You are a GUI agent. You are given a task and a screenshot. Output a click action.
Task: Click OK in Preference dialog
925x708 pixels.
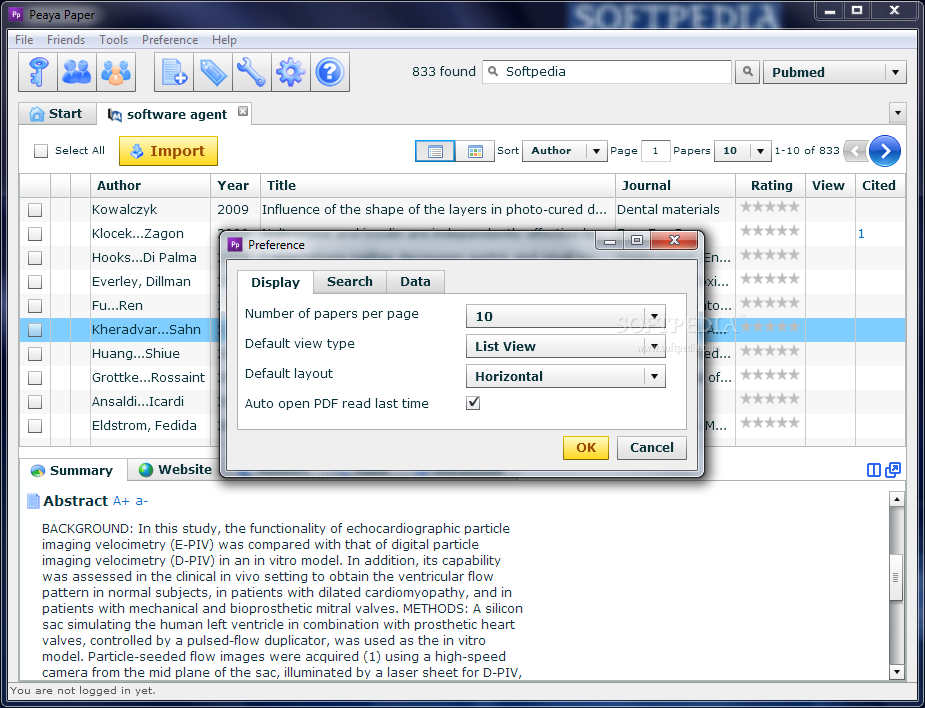[586, 447]
